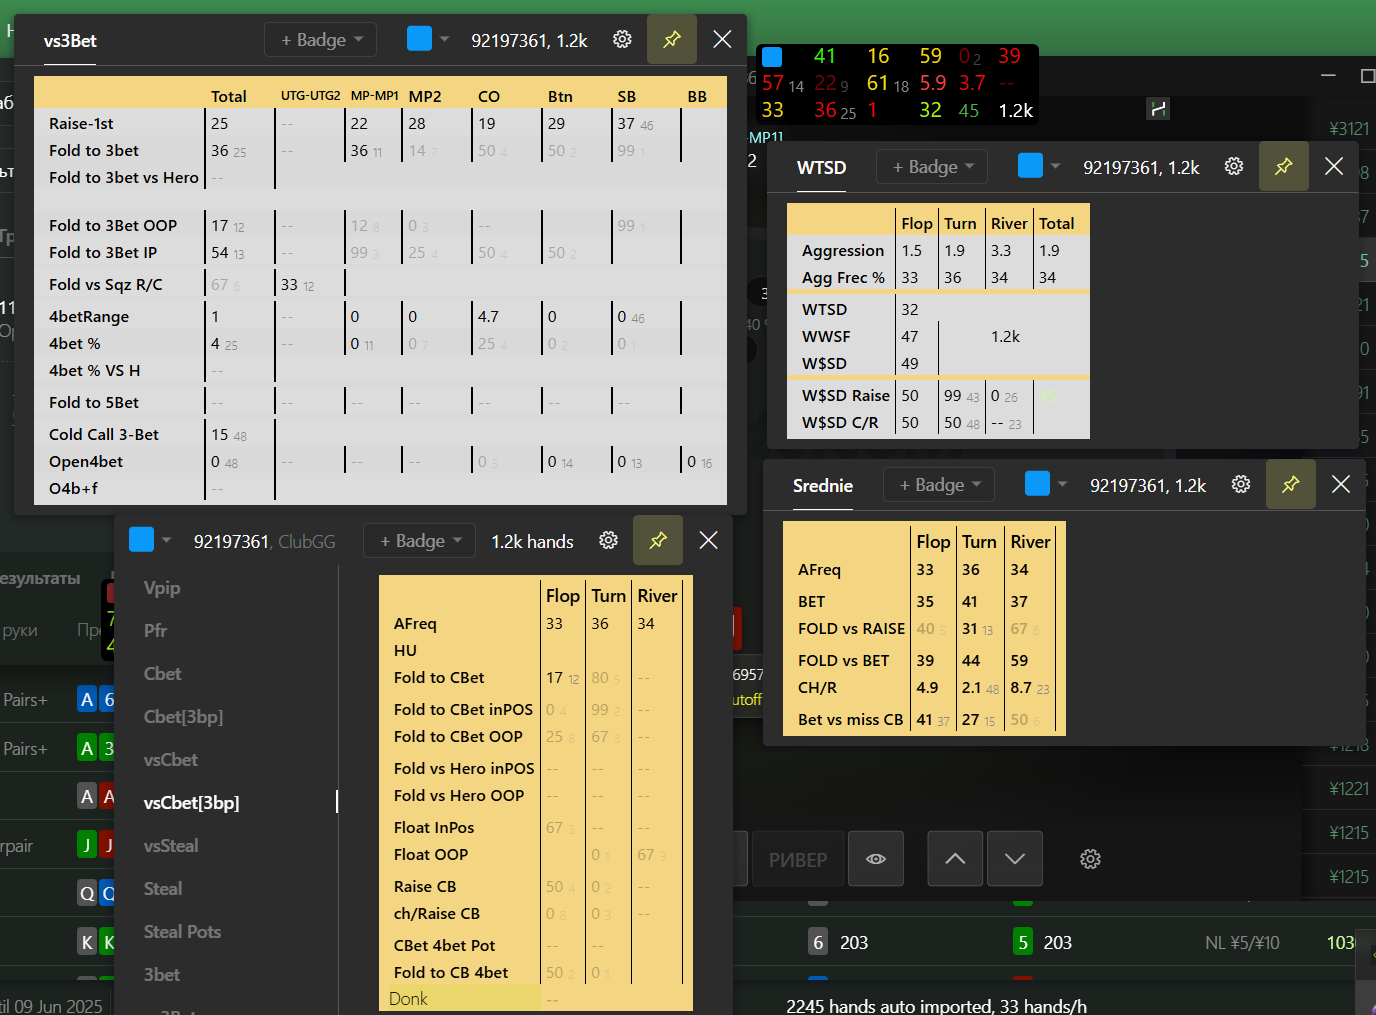This screenshot has width=1376, height=1015.
Task: Click the gray 6 seat badge
Action: point(818,942)
